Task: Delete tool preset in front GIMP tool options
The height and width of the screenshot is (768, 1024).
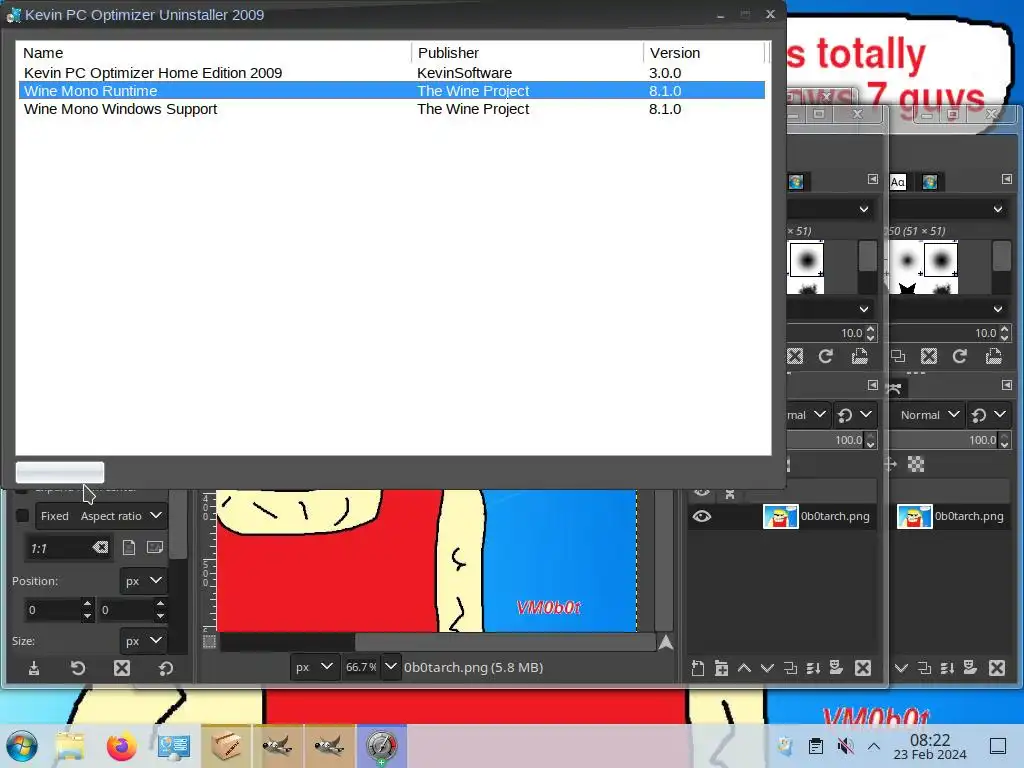Action: (121, 668)
